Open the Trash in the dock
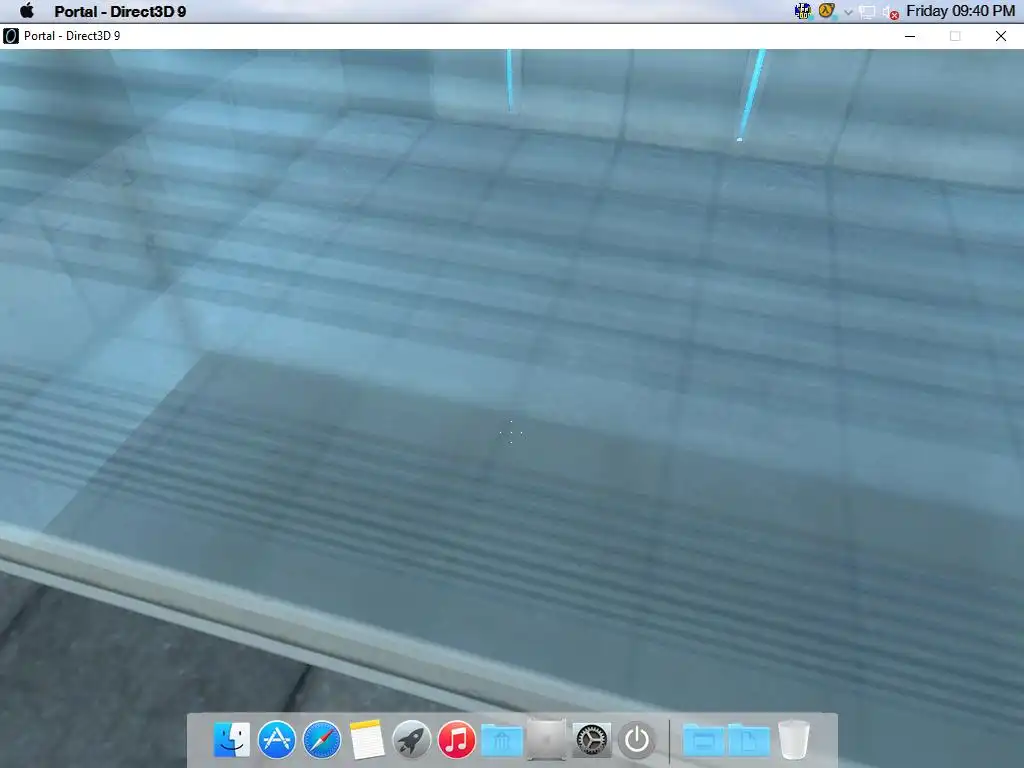This screenshot has height=768, width=1024. click(793, 739)
